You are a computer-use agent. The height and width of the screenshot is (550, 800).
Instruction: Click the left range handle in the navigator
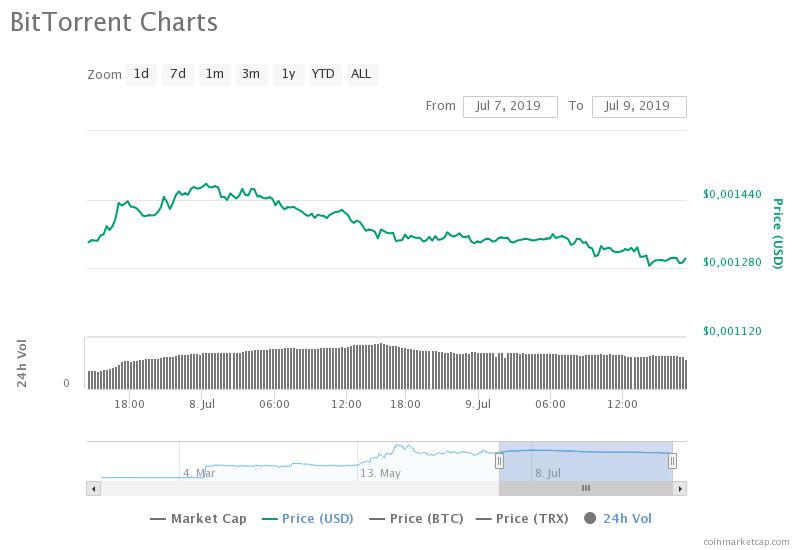(x=499, y=460)
